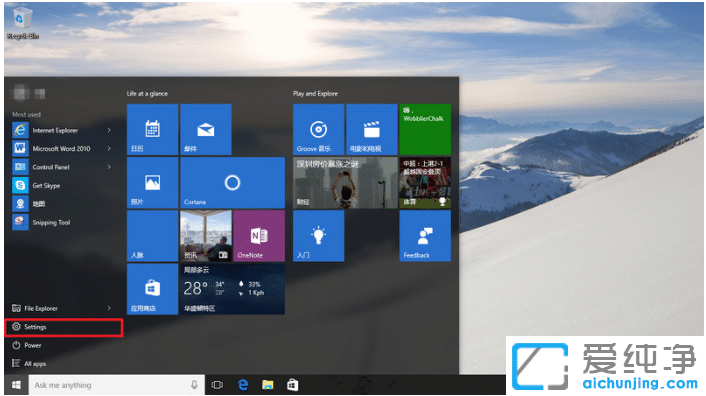The width and height of the screenshot is (706, 396).
Task: Click the Power option
Action: click(x=63, y=345)
